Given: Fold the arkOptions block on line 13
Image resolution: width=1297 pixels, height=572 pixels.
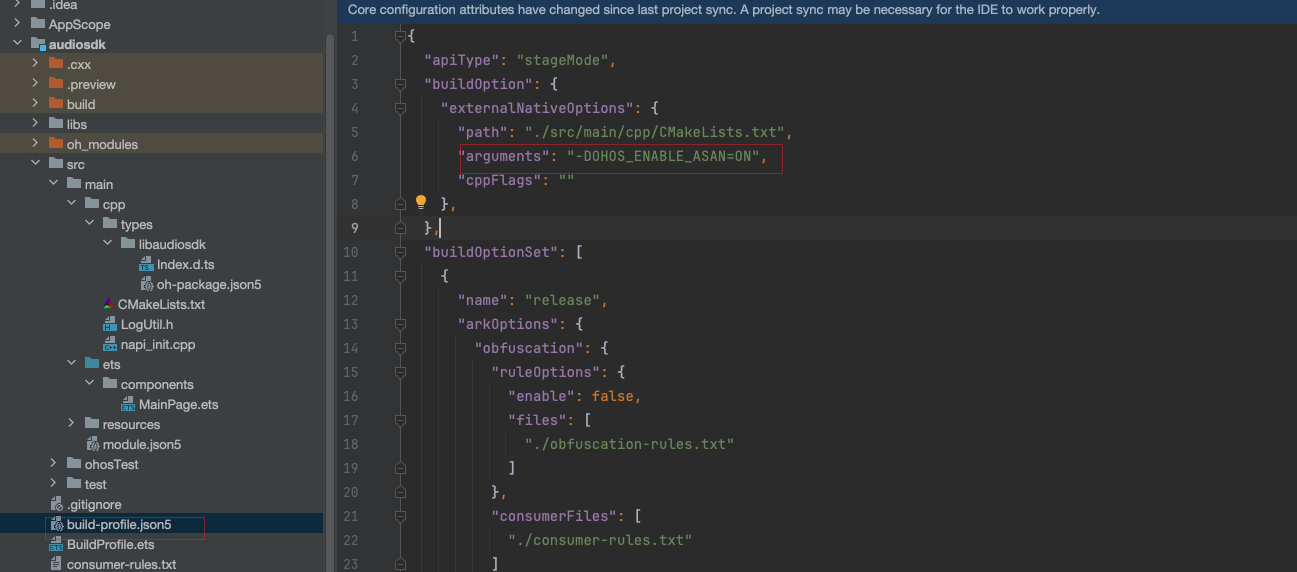Looking at the screenshot, I should click(401, 324).
